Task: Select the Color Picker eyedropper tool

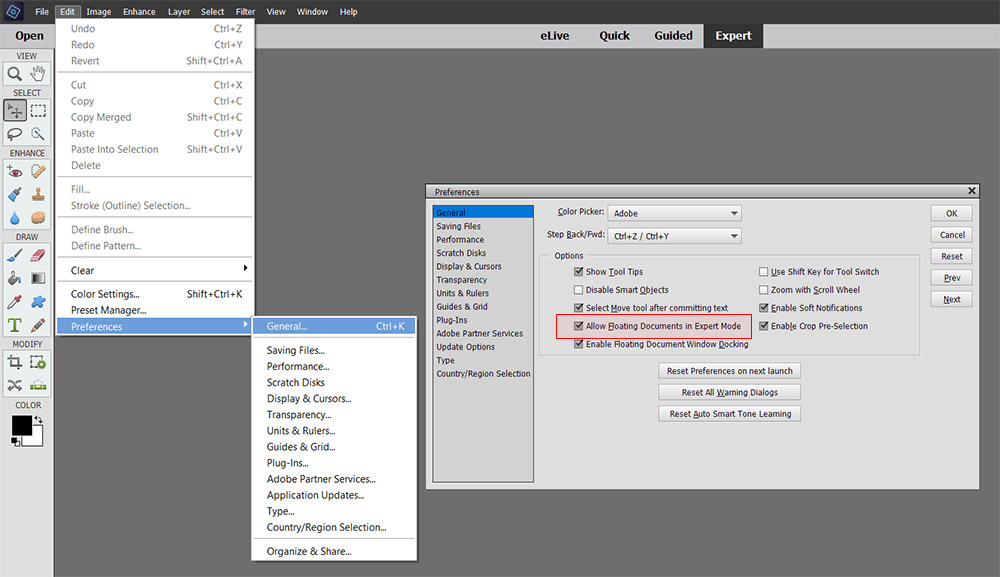Action: pos(15,302)
